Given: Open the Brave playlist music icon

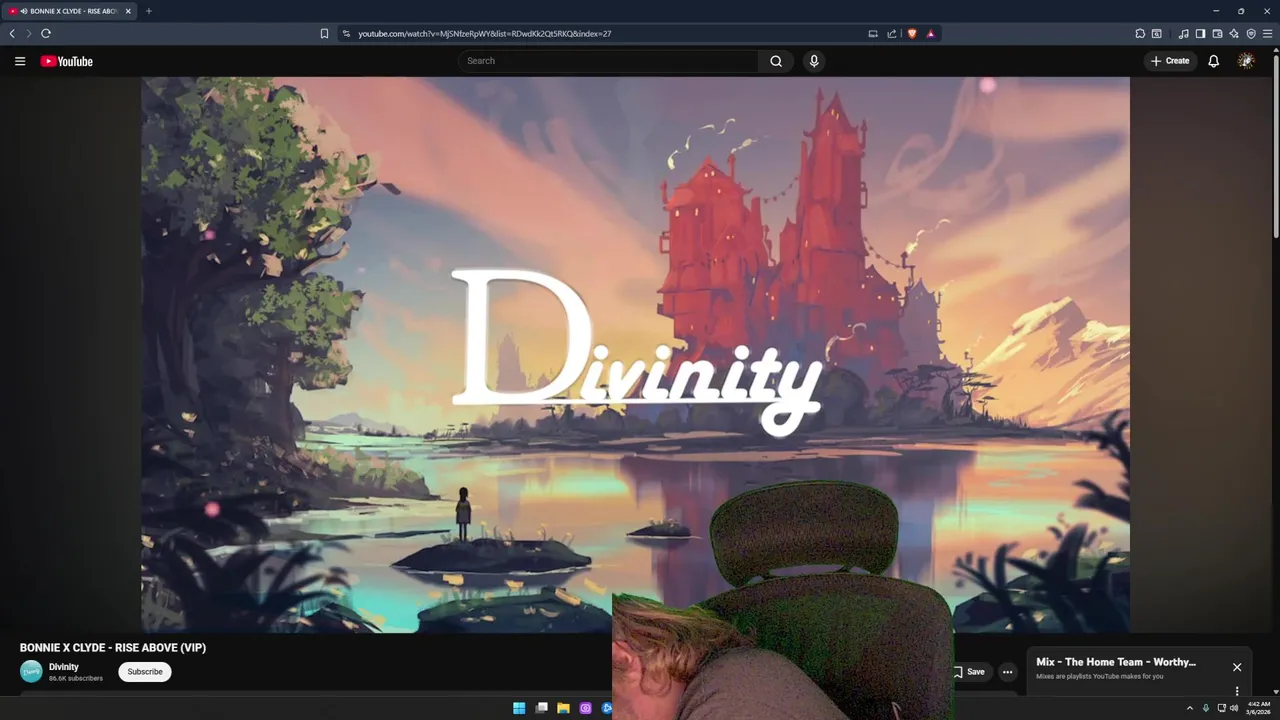Looking at the screenshot, I should coord(1184,33).
